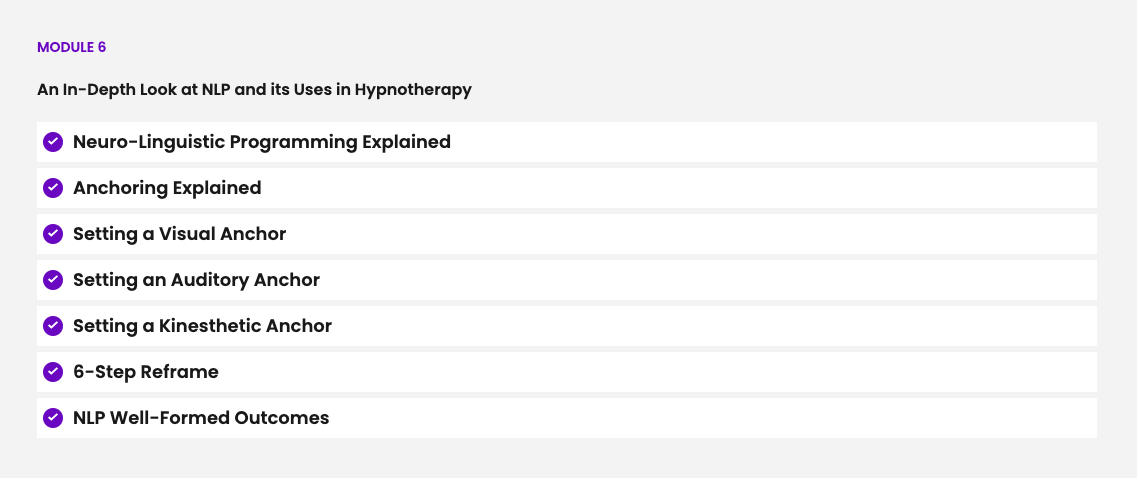Click the checkmark icon for Setting a Kinesthetic Anchor
Image resolution: width=1138 pixels, height=480 pixels.
[53, 326]
